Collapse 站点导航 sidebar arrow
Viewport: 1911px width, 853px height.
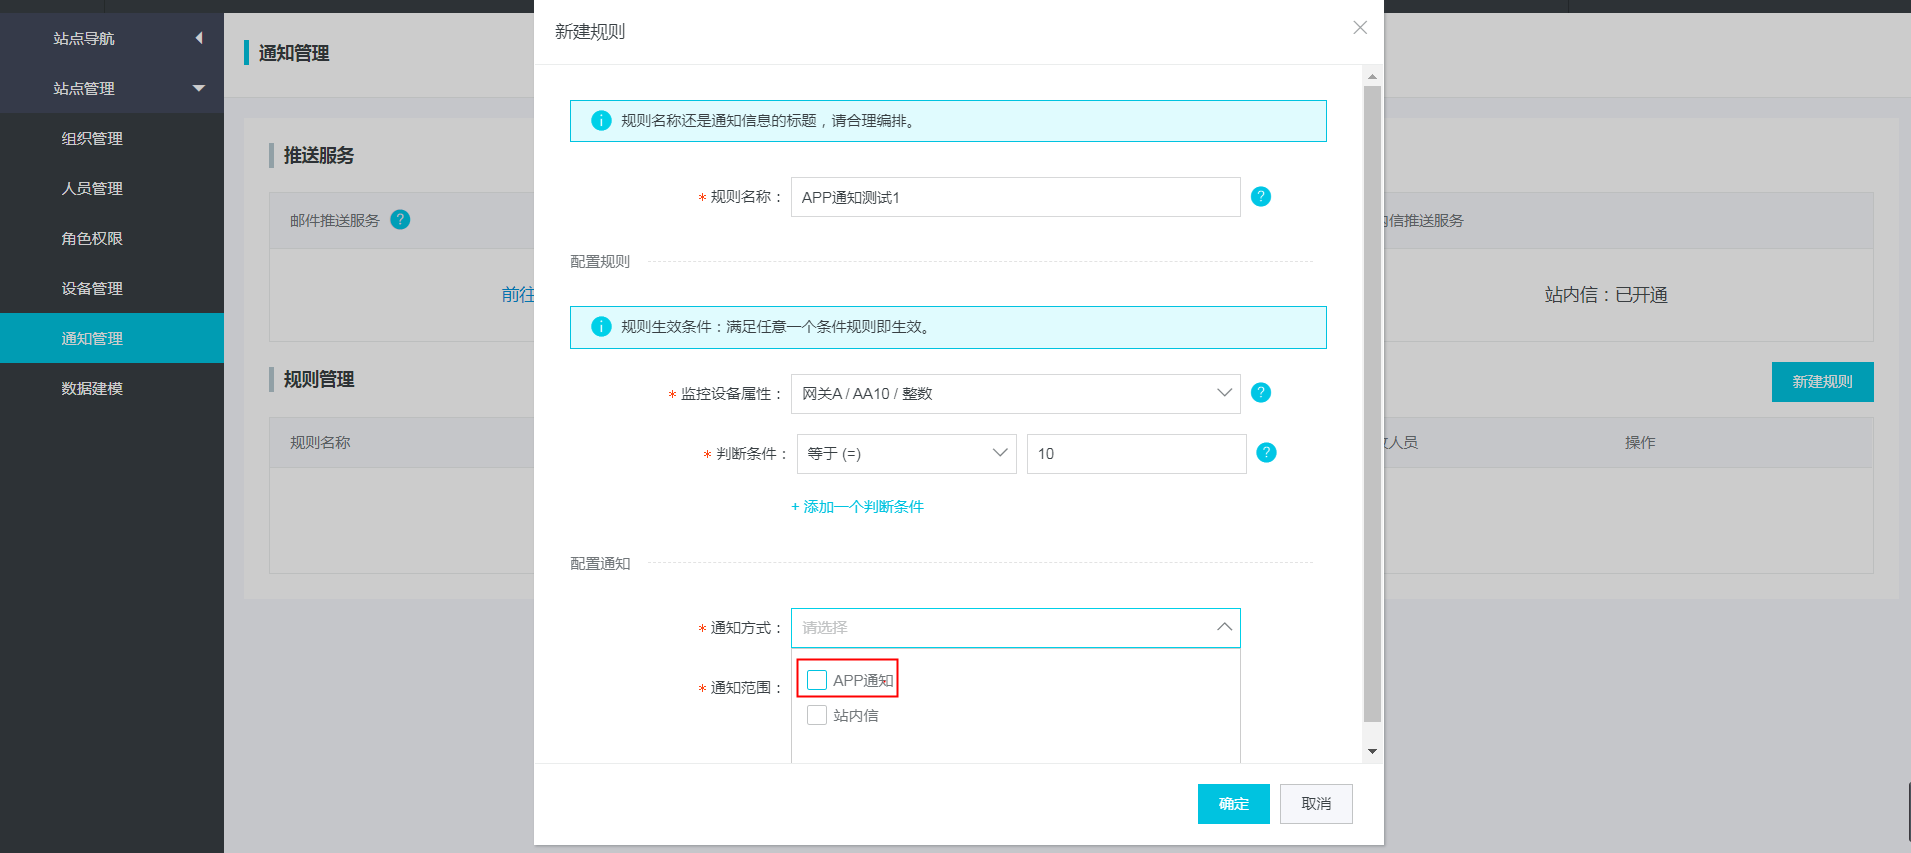pos(199,38)
